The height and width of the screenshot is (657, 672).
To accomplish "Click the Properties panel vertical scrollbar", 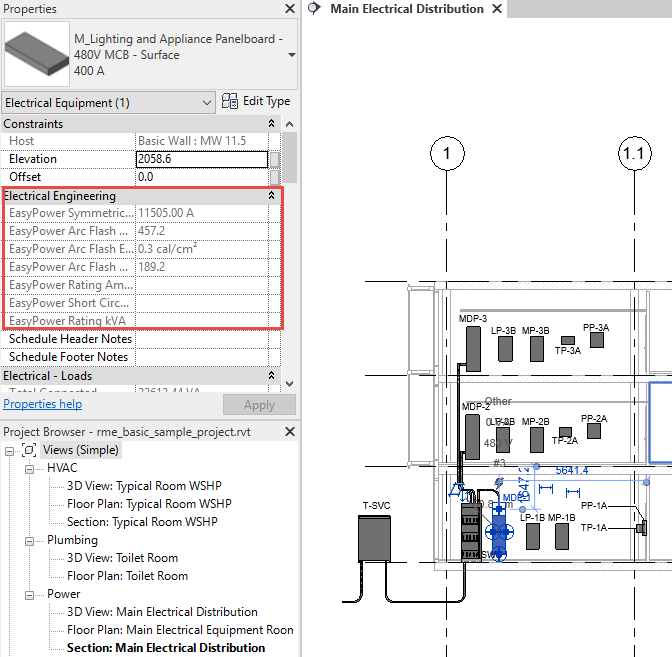I will pyautogui.click(x=291, y=250).
